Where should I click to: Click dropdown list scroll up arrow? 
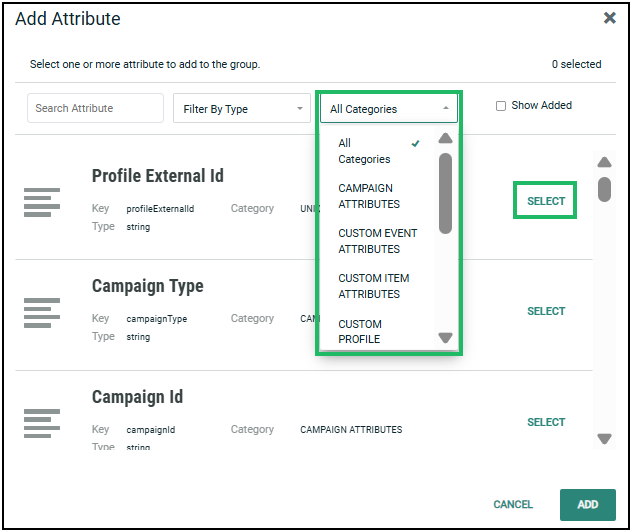click(445, 139)
